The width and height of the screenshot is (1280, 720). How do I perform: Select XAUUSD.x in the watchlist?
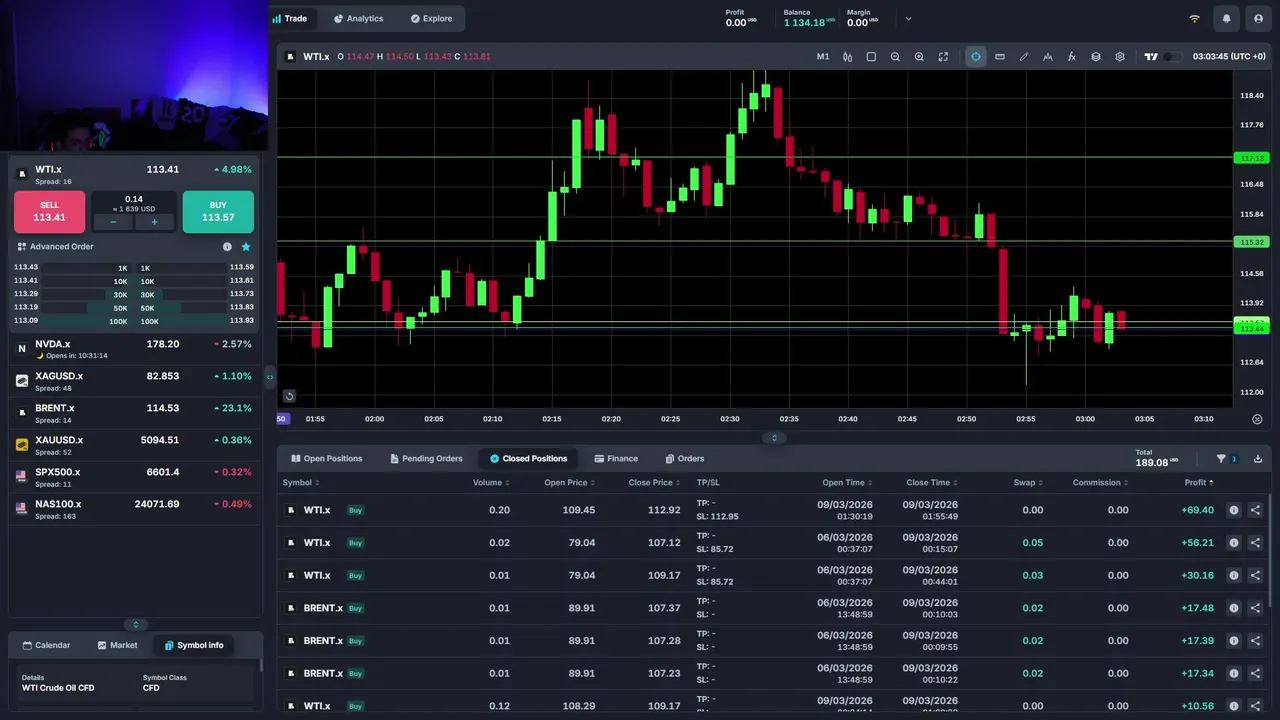point(134,445)
